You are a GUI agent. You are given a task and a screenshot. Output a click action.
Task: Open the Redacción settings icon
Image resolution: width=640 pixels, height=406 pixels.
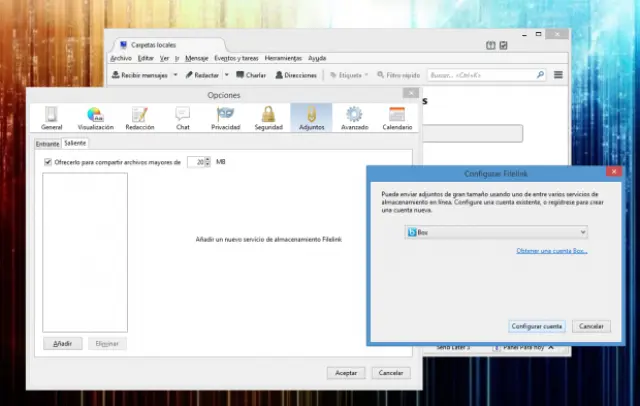pyautogui.click(x=140, y=118)
